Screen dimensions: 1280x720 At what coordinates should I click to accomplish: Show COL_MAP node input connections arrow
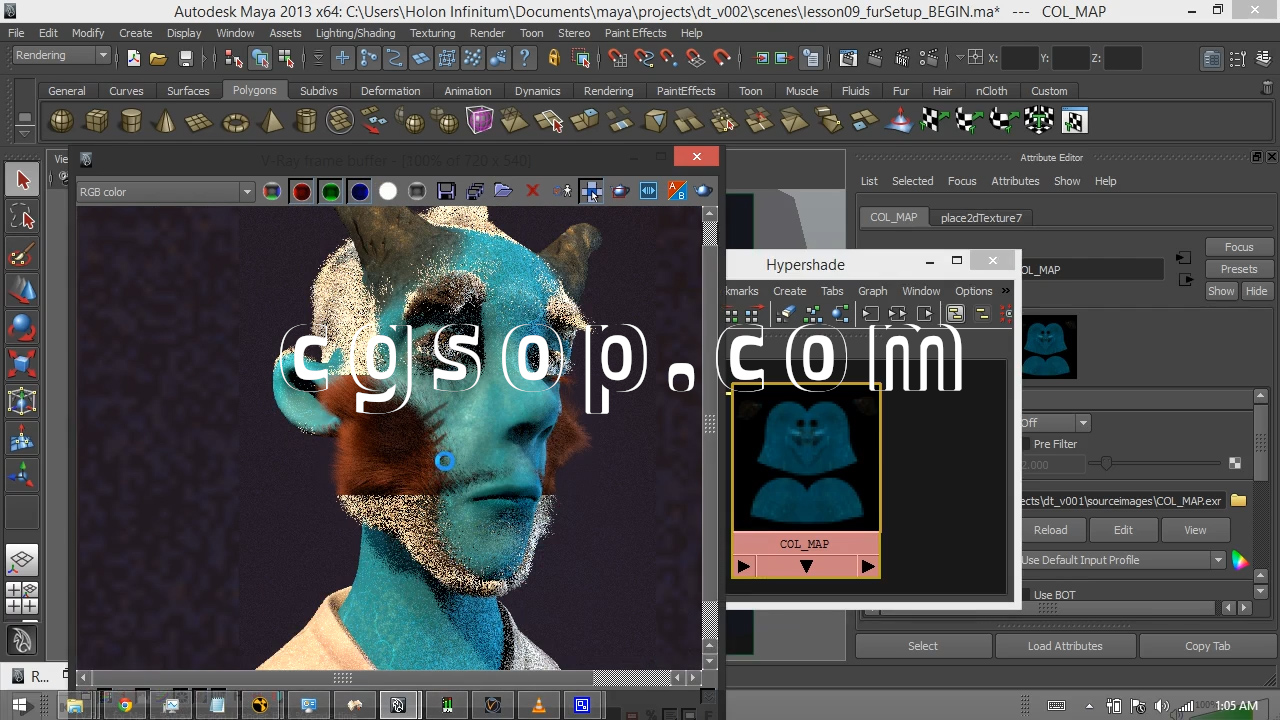coord(743,567)
